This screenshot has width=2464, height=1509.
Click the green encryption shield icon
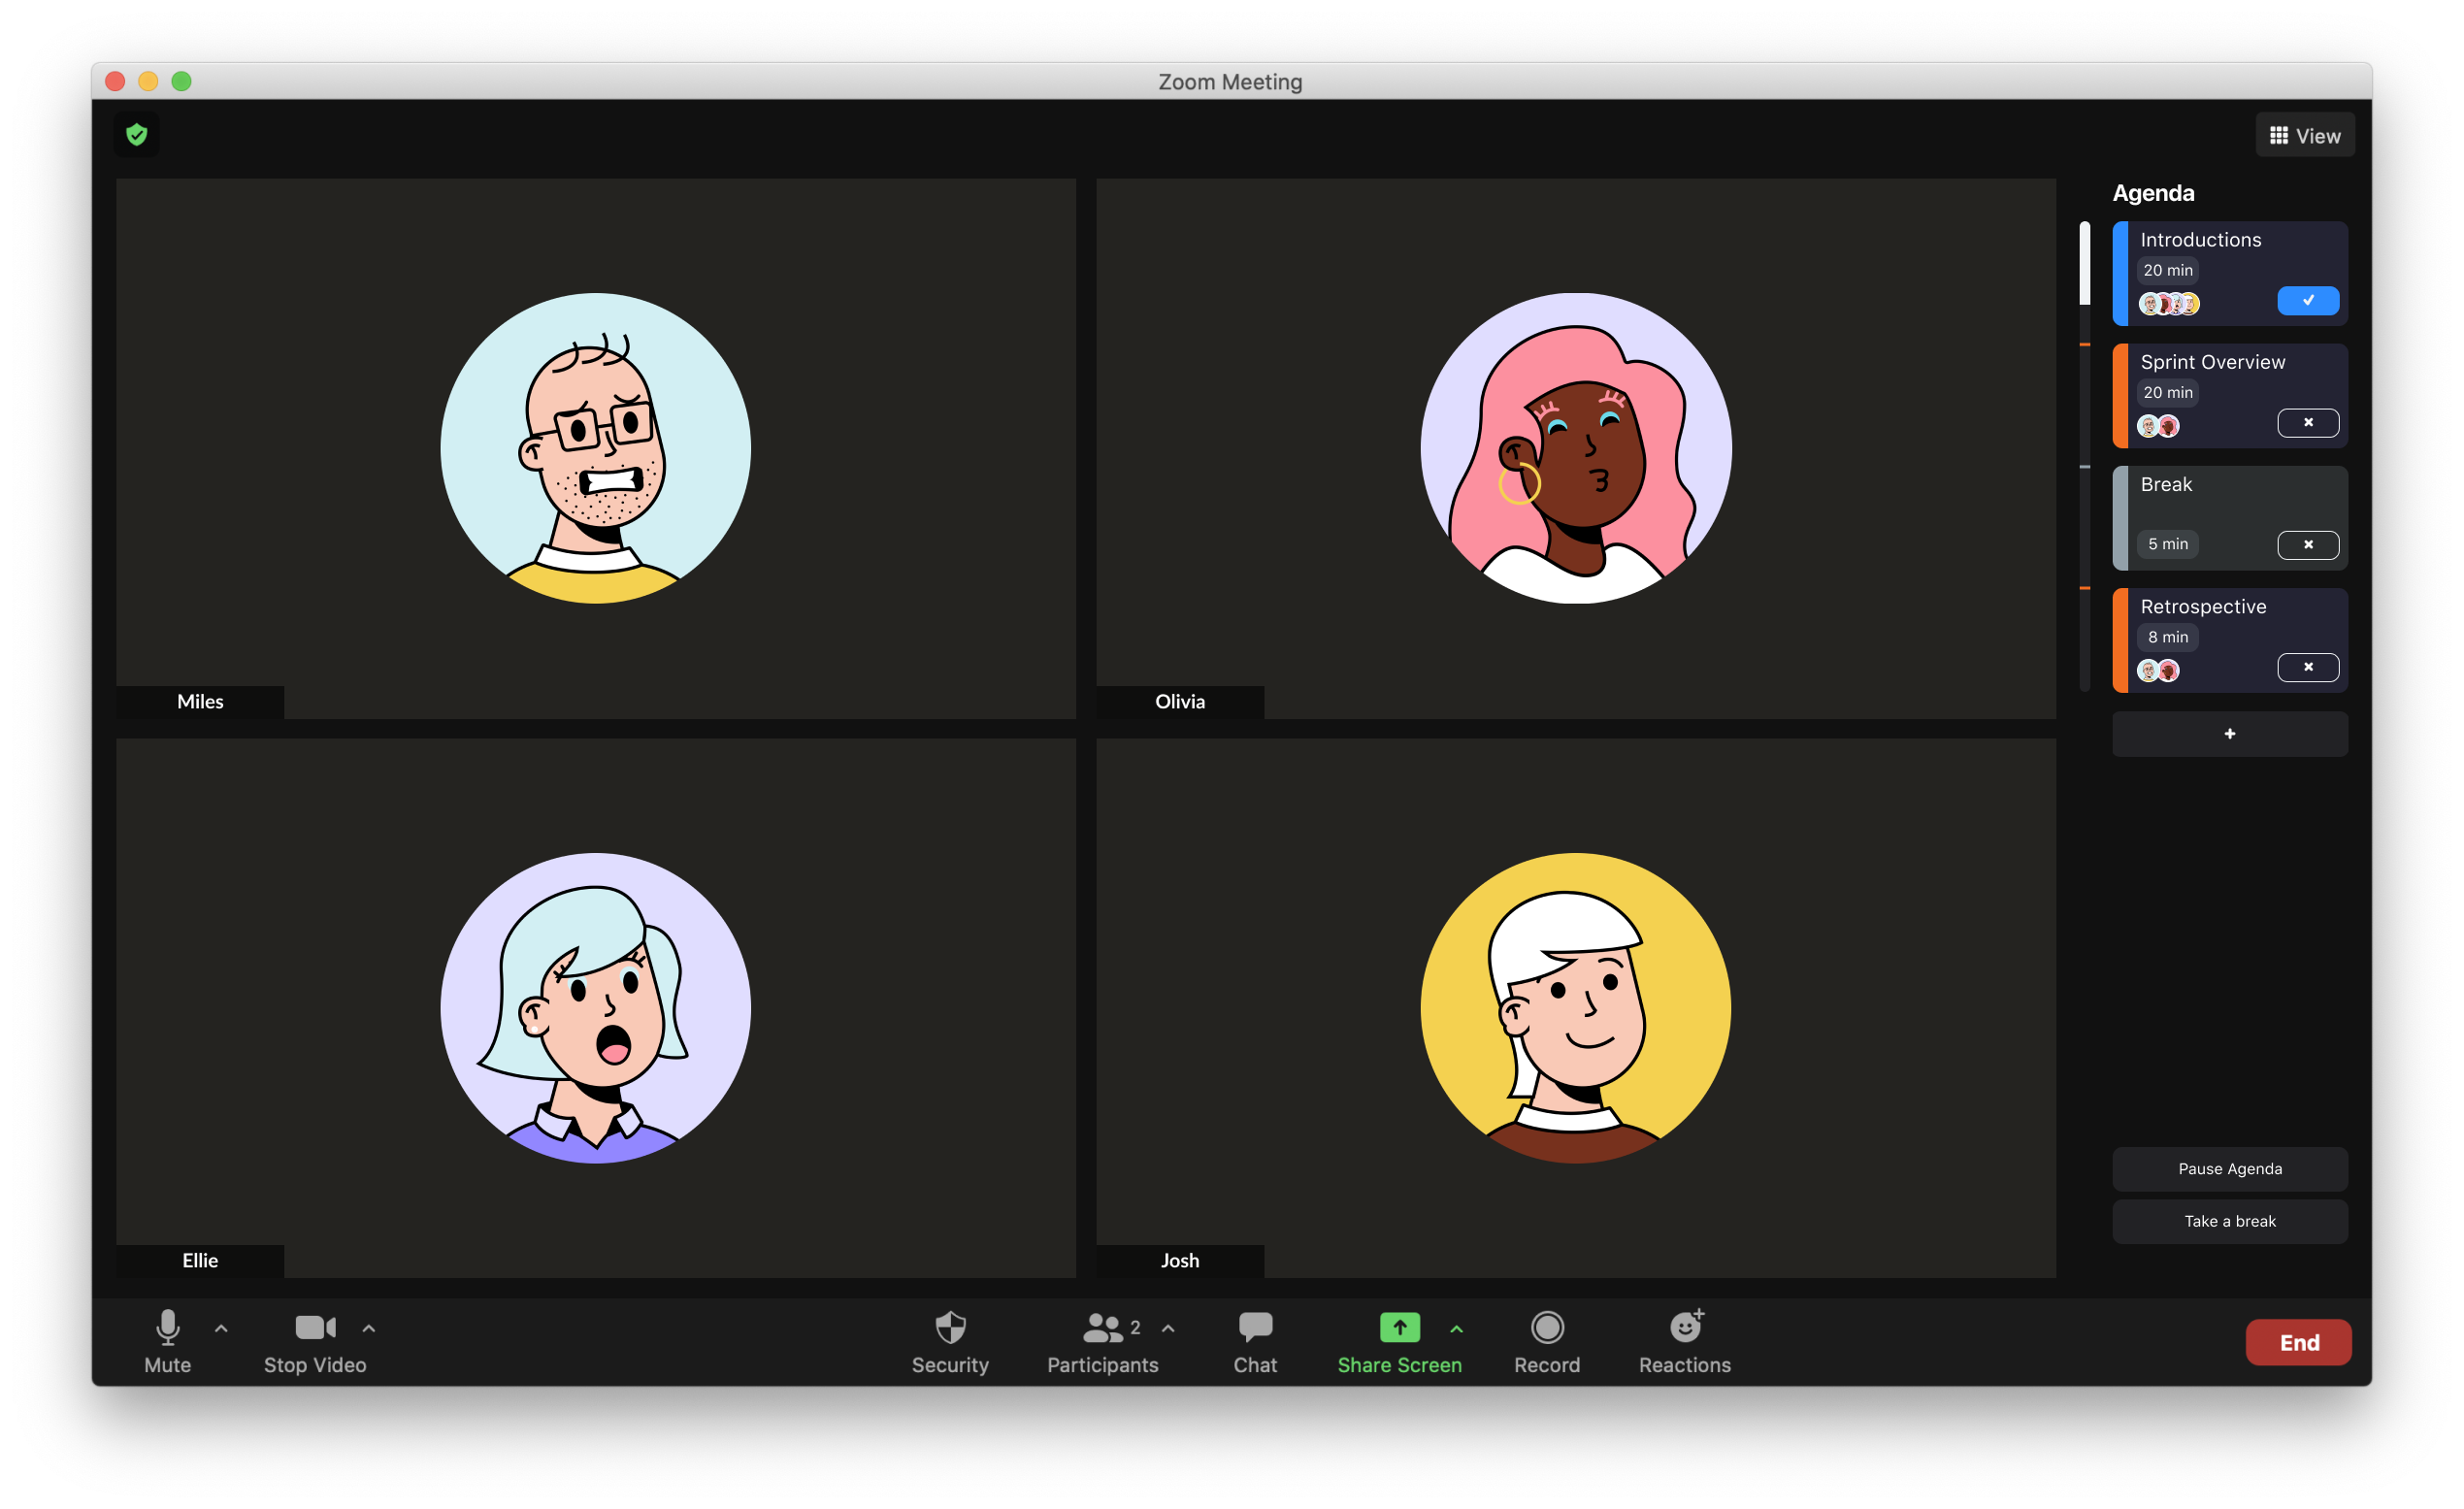point(137,134)
